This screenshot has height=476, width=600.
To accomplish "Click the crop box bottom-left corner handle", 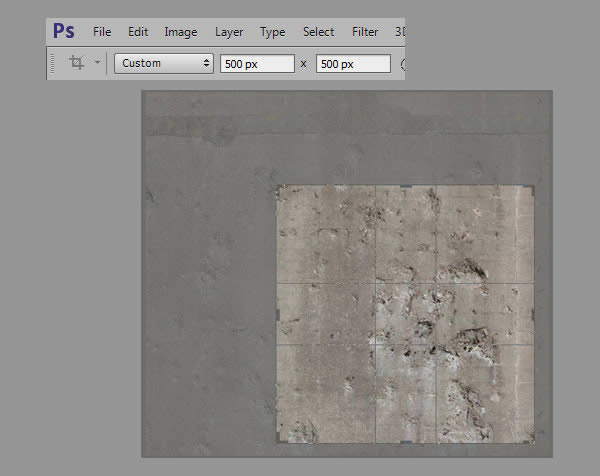I will (x=278, y=441).
